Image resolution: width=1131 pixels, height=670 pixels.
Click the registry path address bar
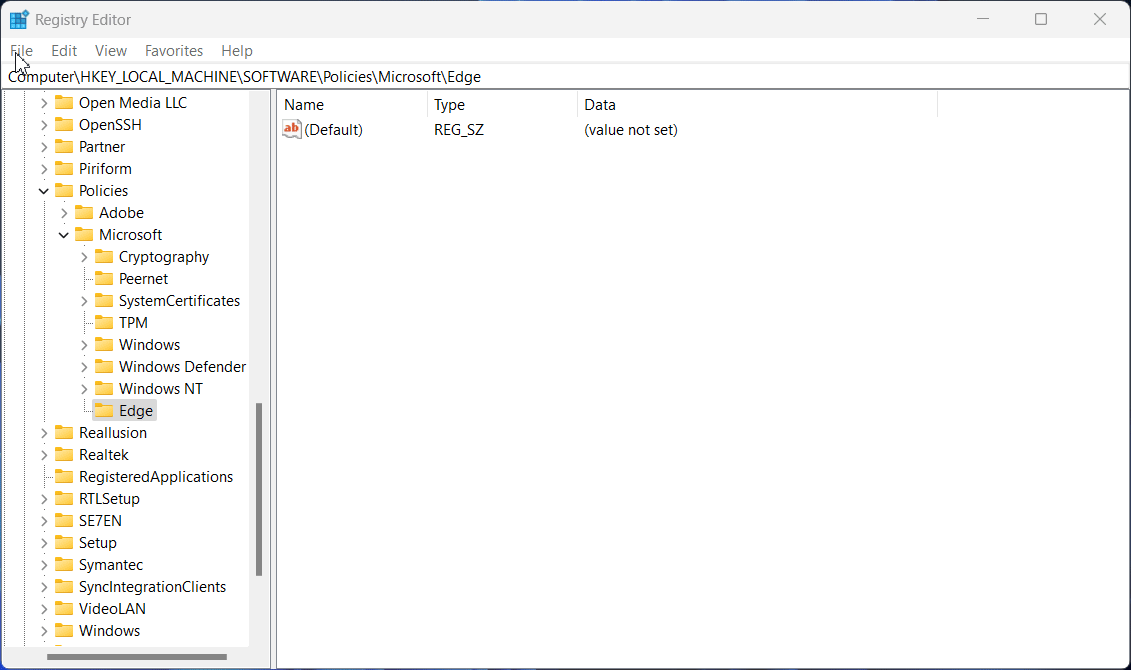(566, 77)
